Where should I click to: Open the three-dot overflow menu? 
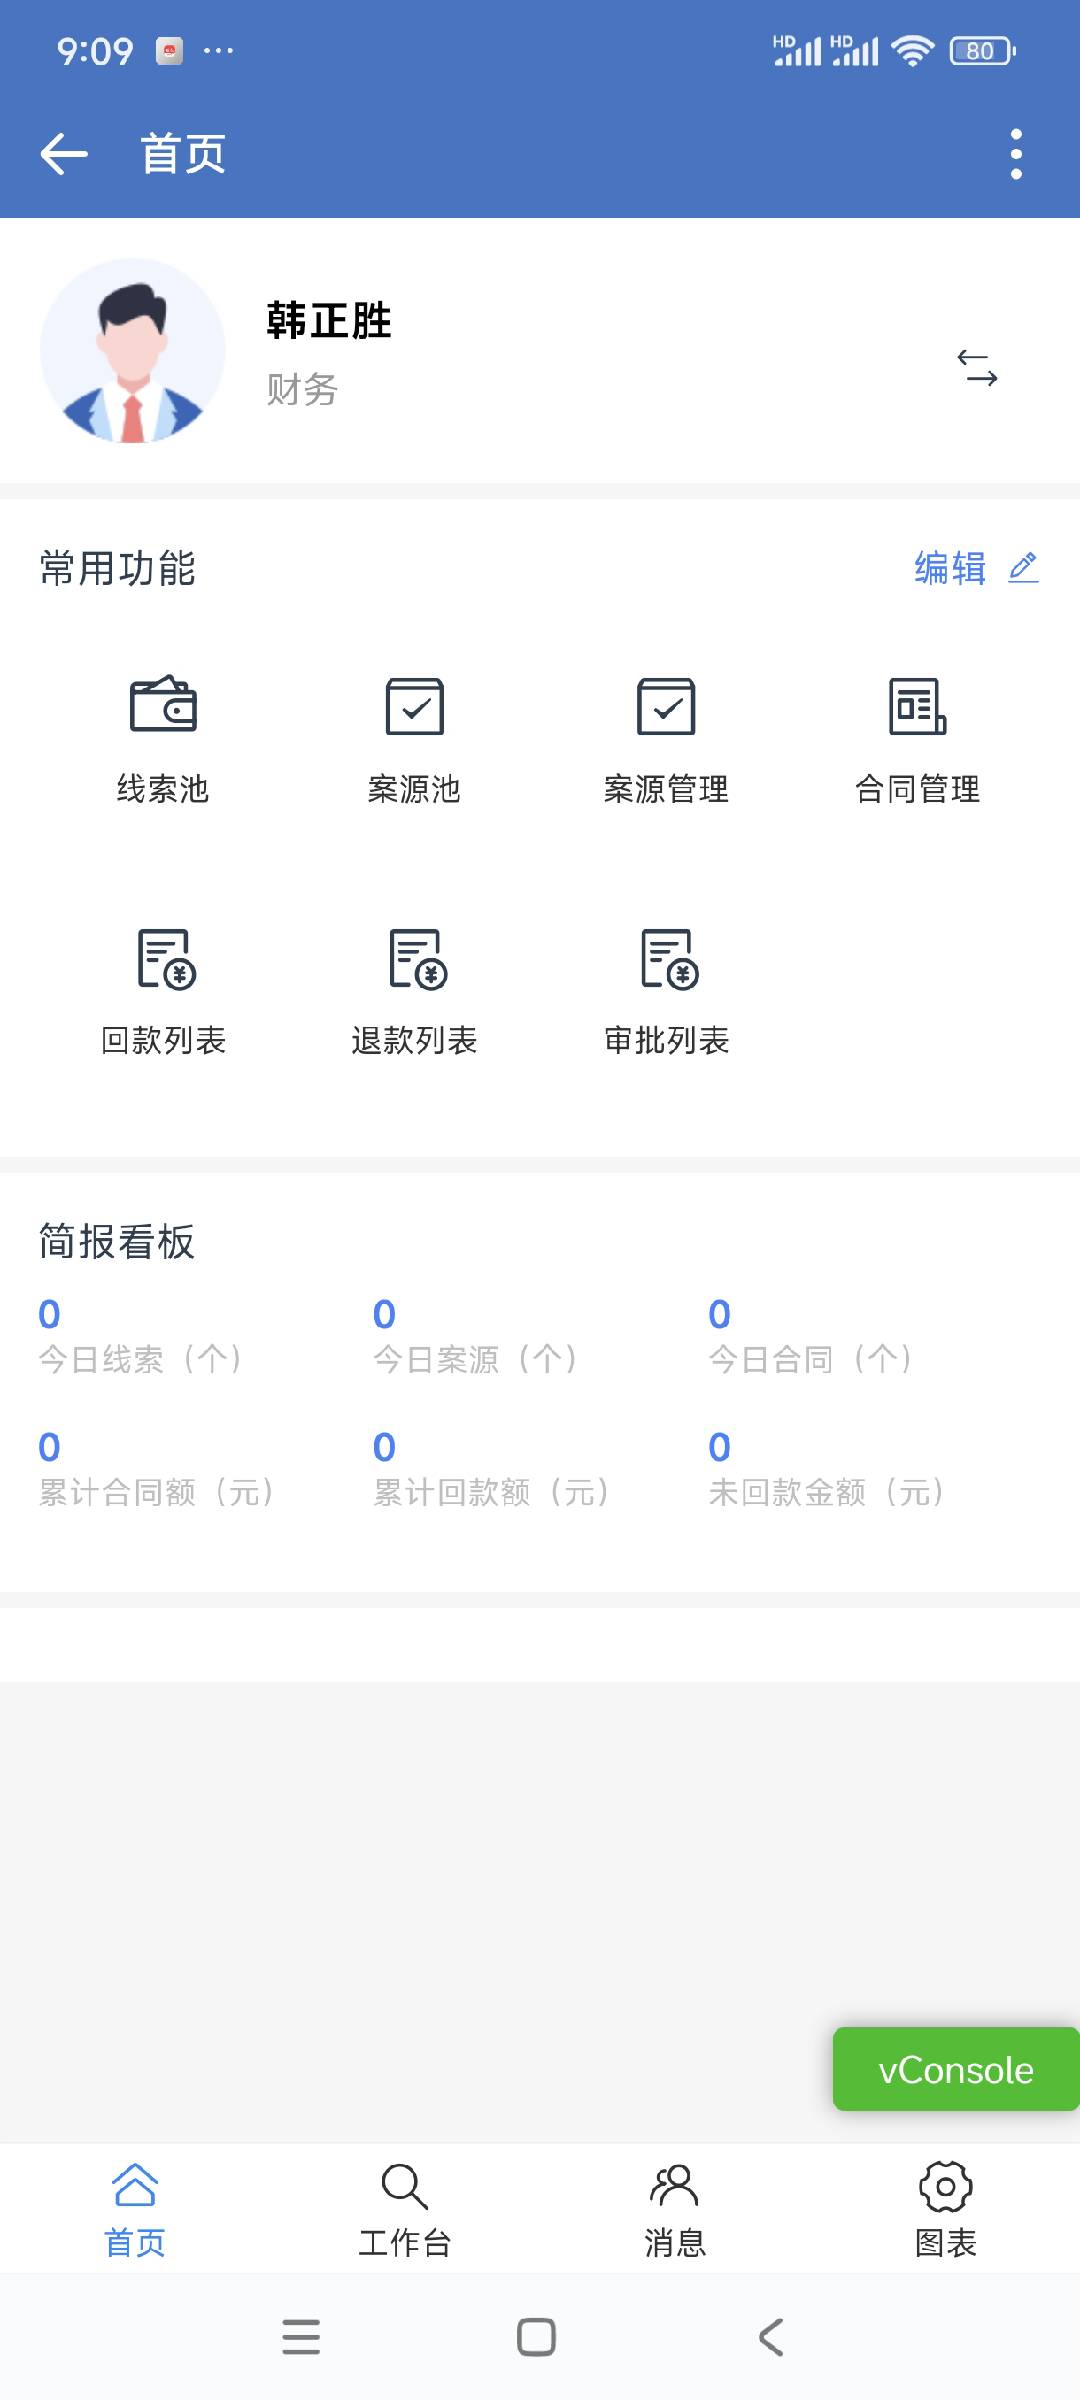(x=1016, y=154)
